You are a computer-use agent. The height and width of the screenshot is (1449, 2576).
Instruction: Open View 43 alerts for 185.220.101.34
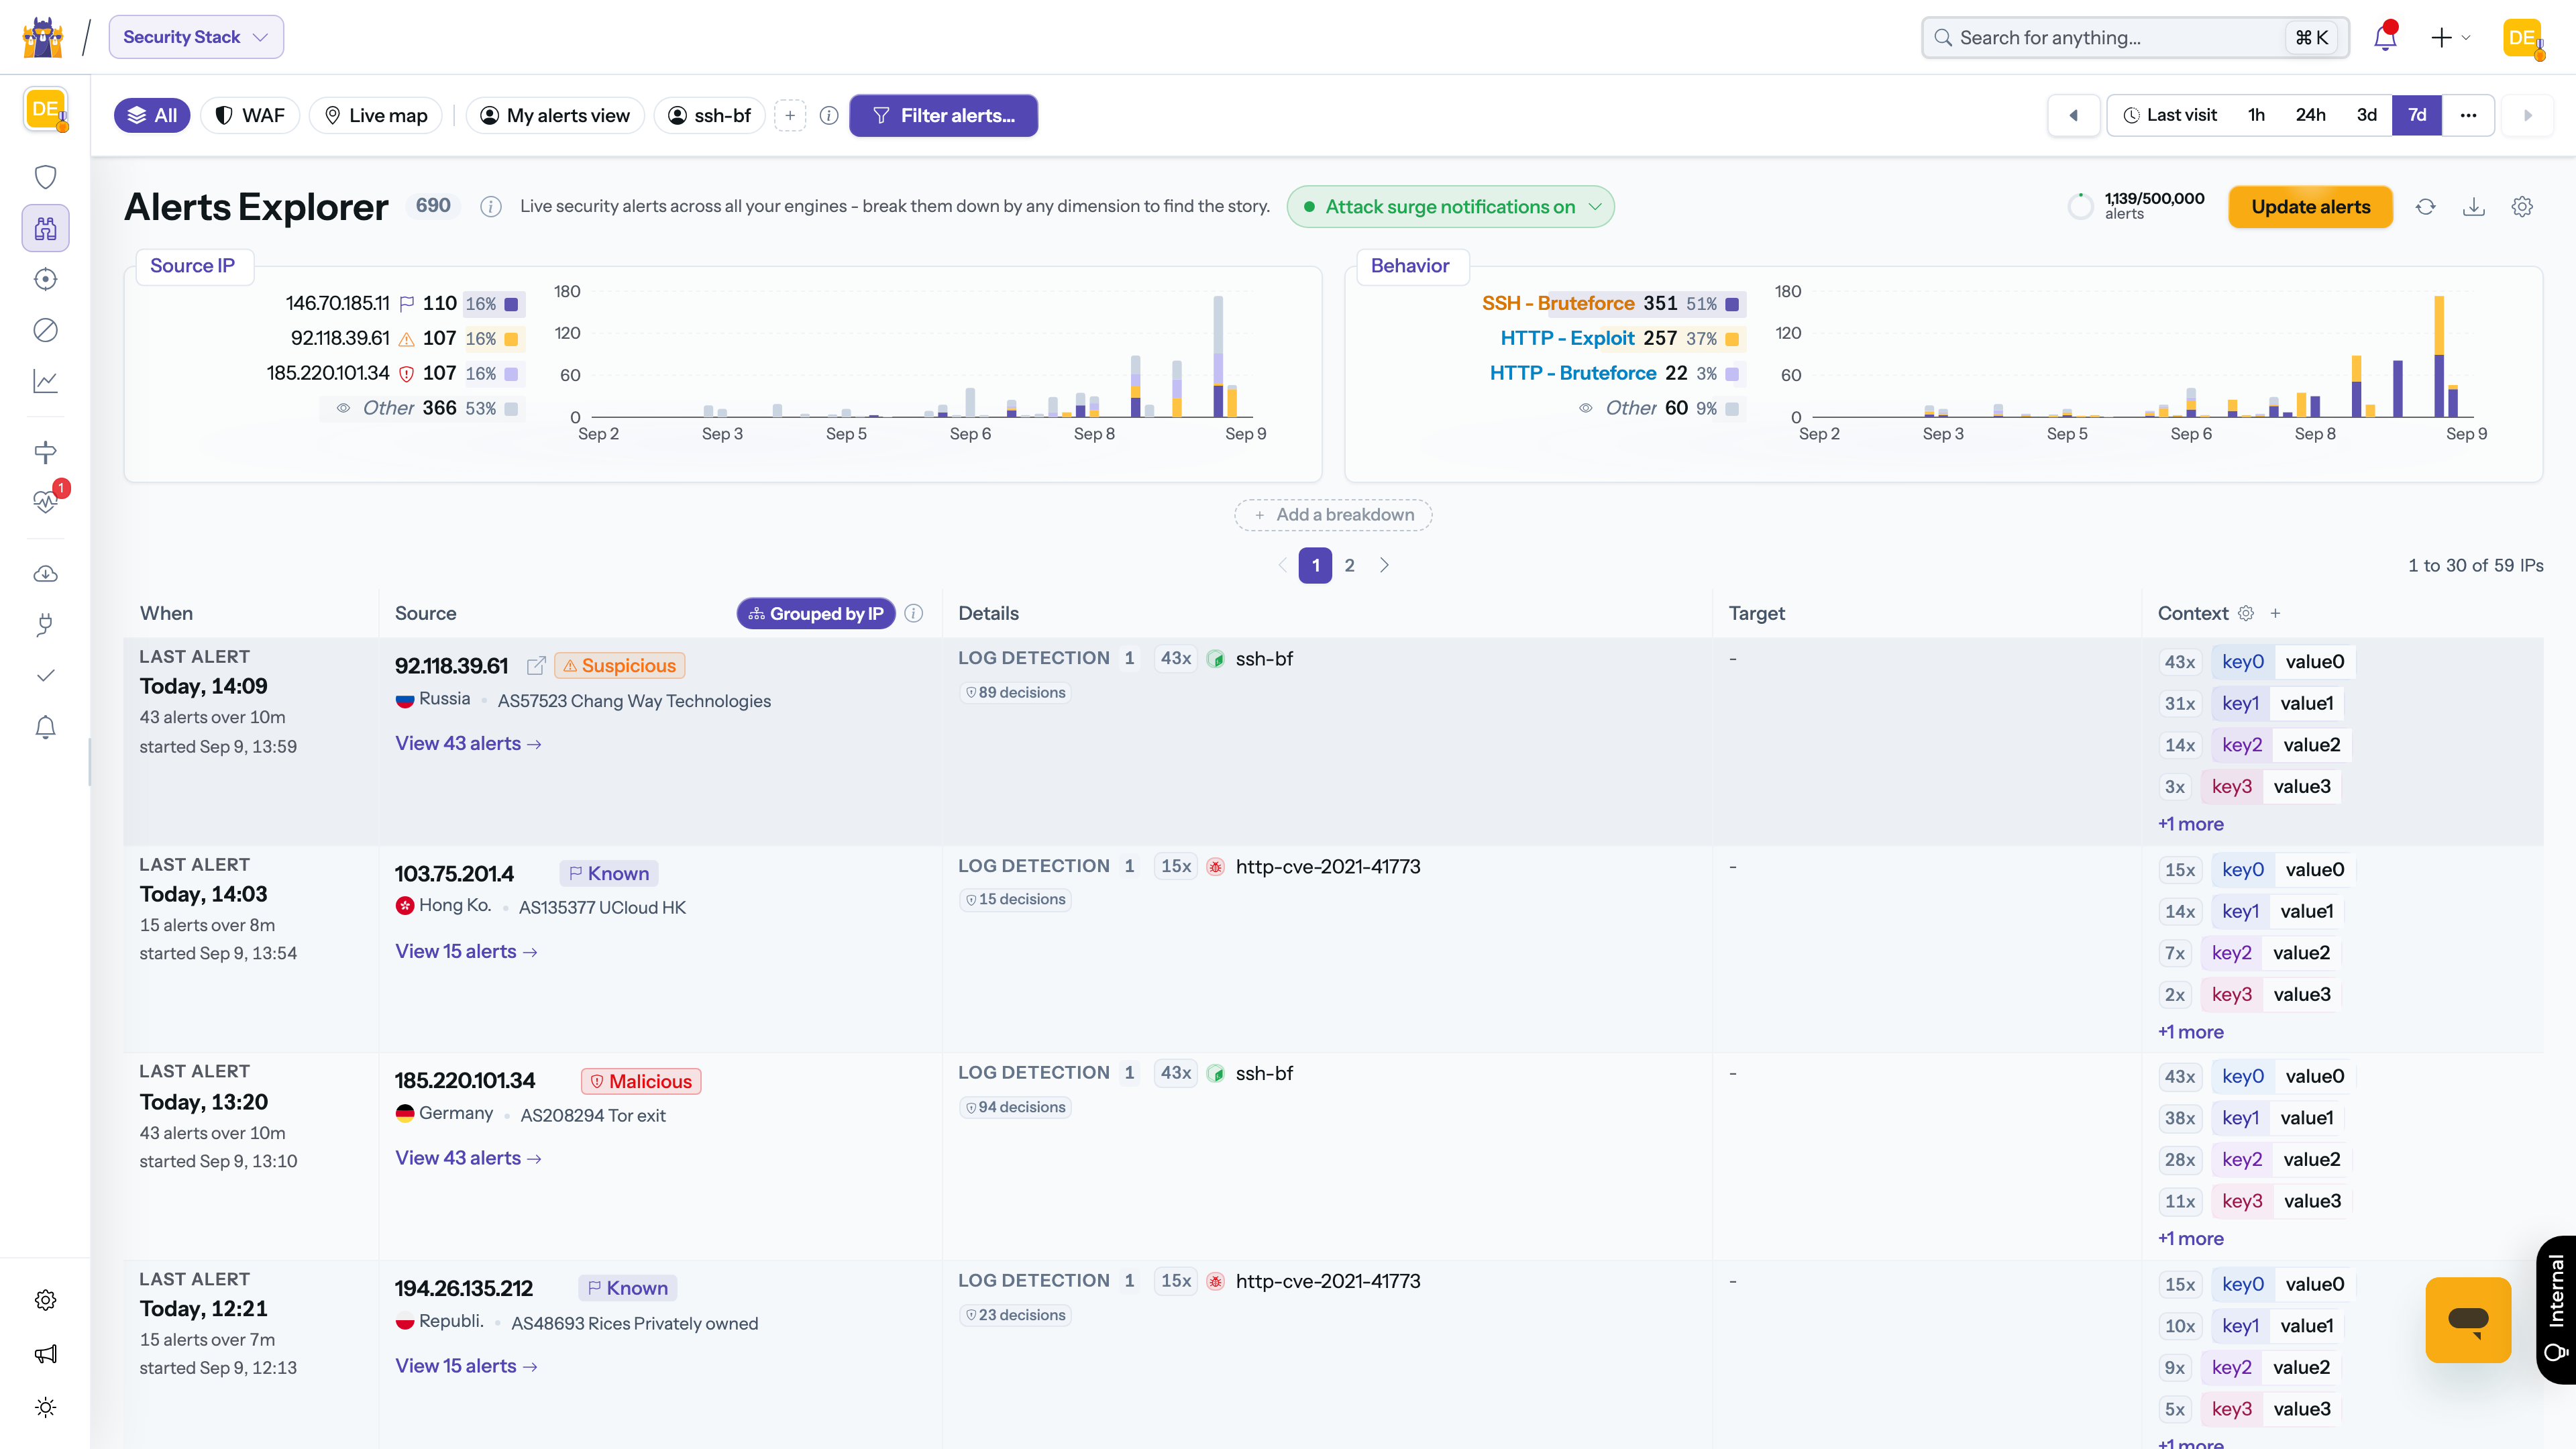coord(468,1158)
